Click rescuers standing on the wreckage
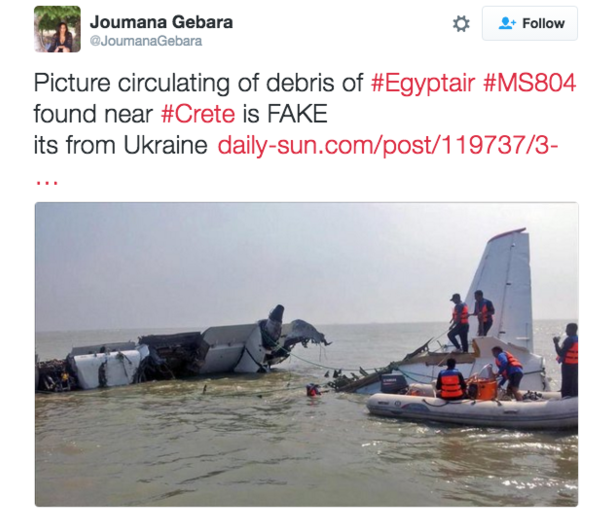Viewport: 612px width, 514px height. tap(471, 321)
